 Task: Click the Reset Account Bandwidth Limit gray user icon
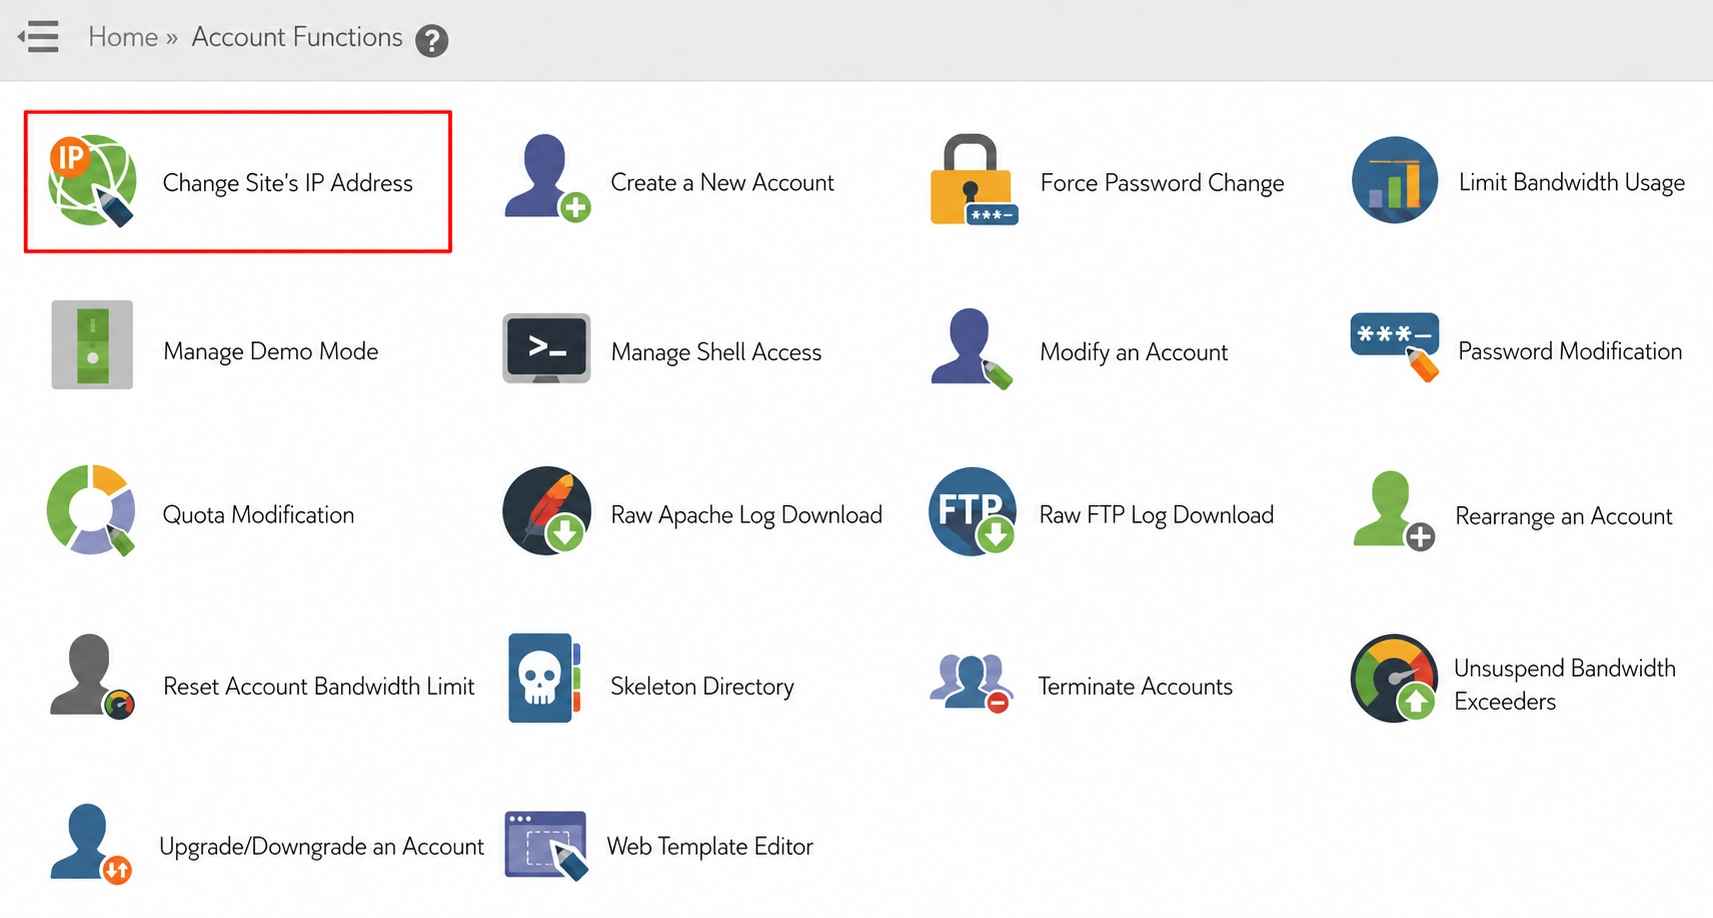(x=92, y=677)
